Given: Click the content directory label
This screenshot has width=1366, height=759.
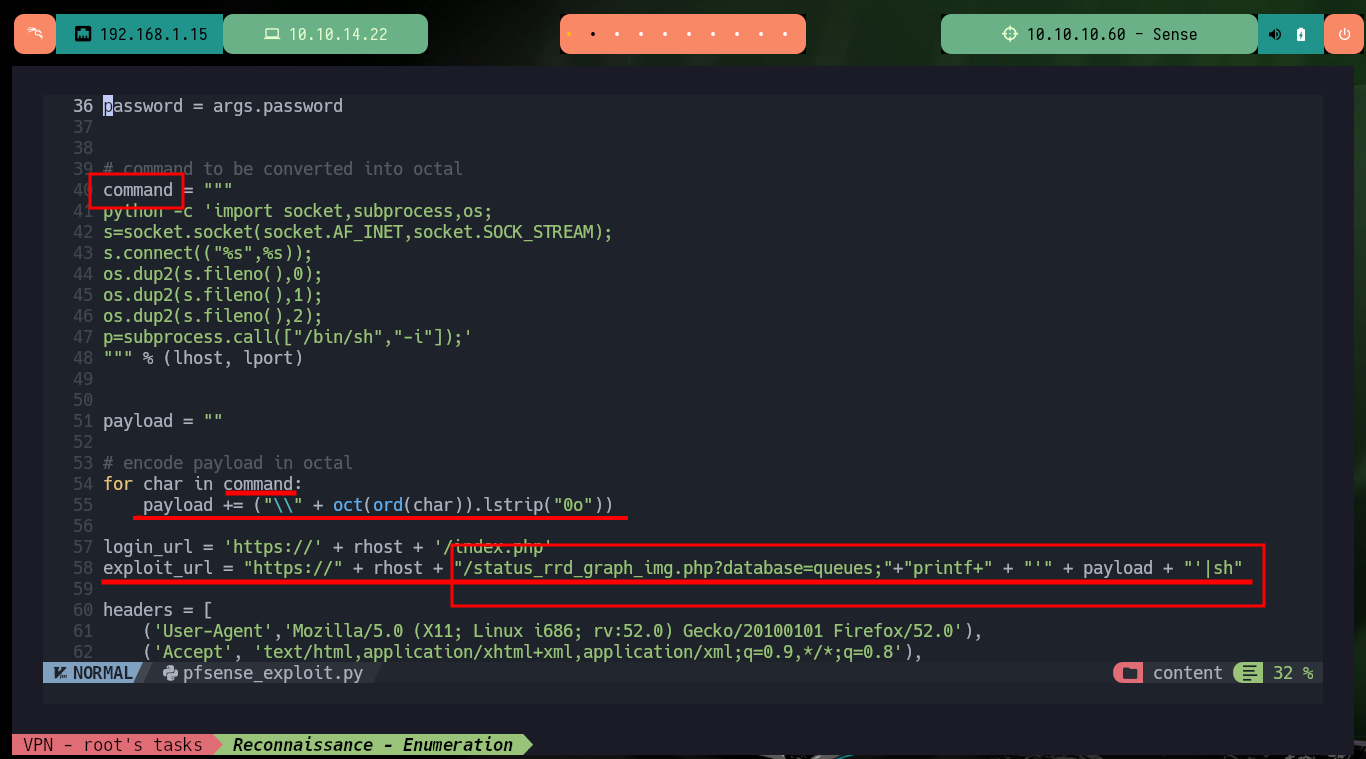Looking at the screenshot, I should [x=1187, y=673].
